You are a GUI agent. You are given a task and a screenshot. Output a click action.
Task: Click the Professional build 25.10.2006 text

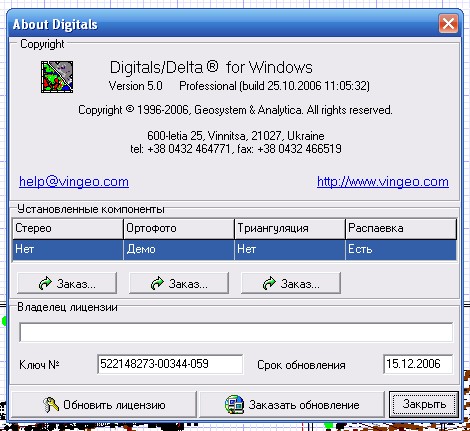[274, 86]
